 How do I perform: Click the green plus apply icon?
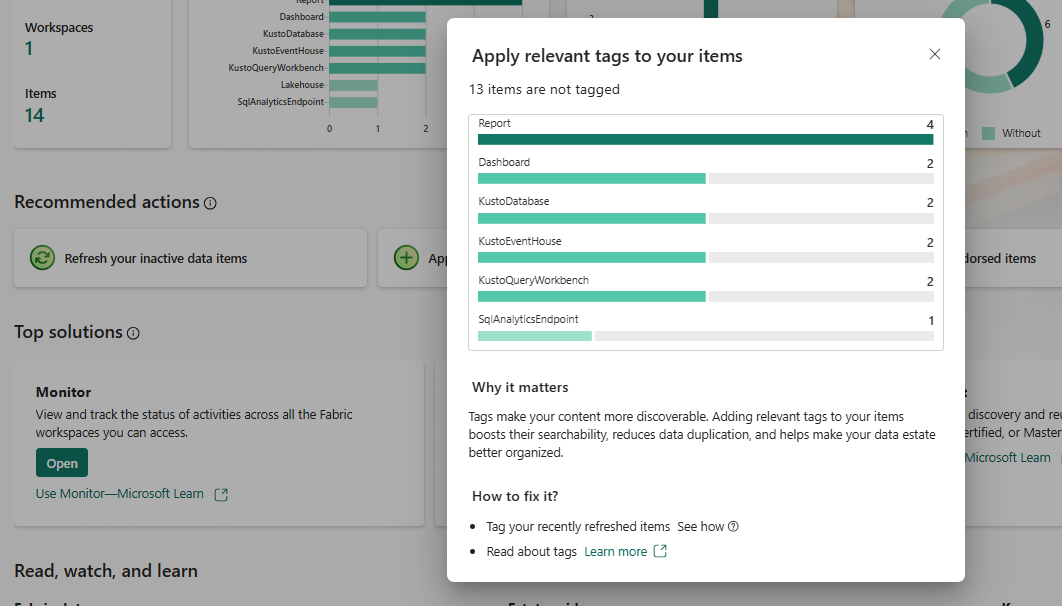click(406, 258)
